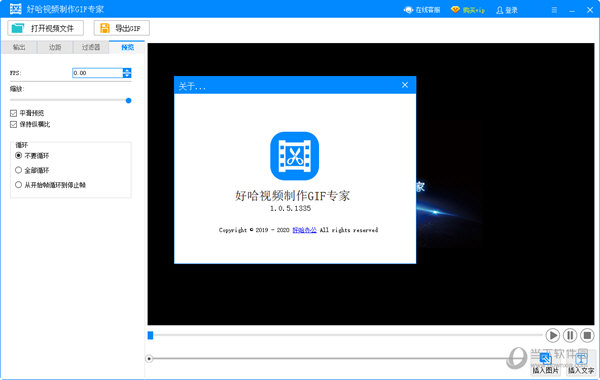Screen dimensions: 600x380
Task: Click the 打开视频文件 open video button
Action: pos(46,28)
